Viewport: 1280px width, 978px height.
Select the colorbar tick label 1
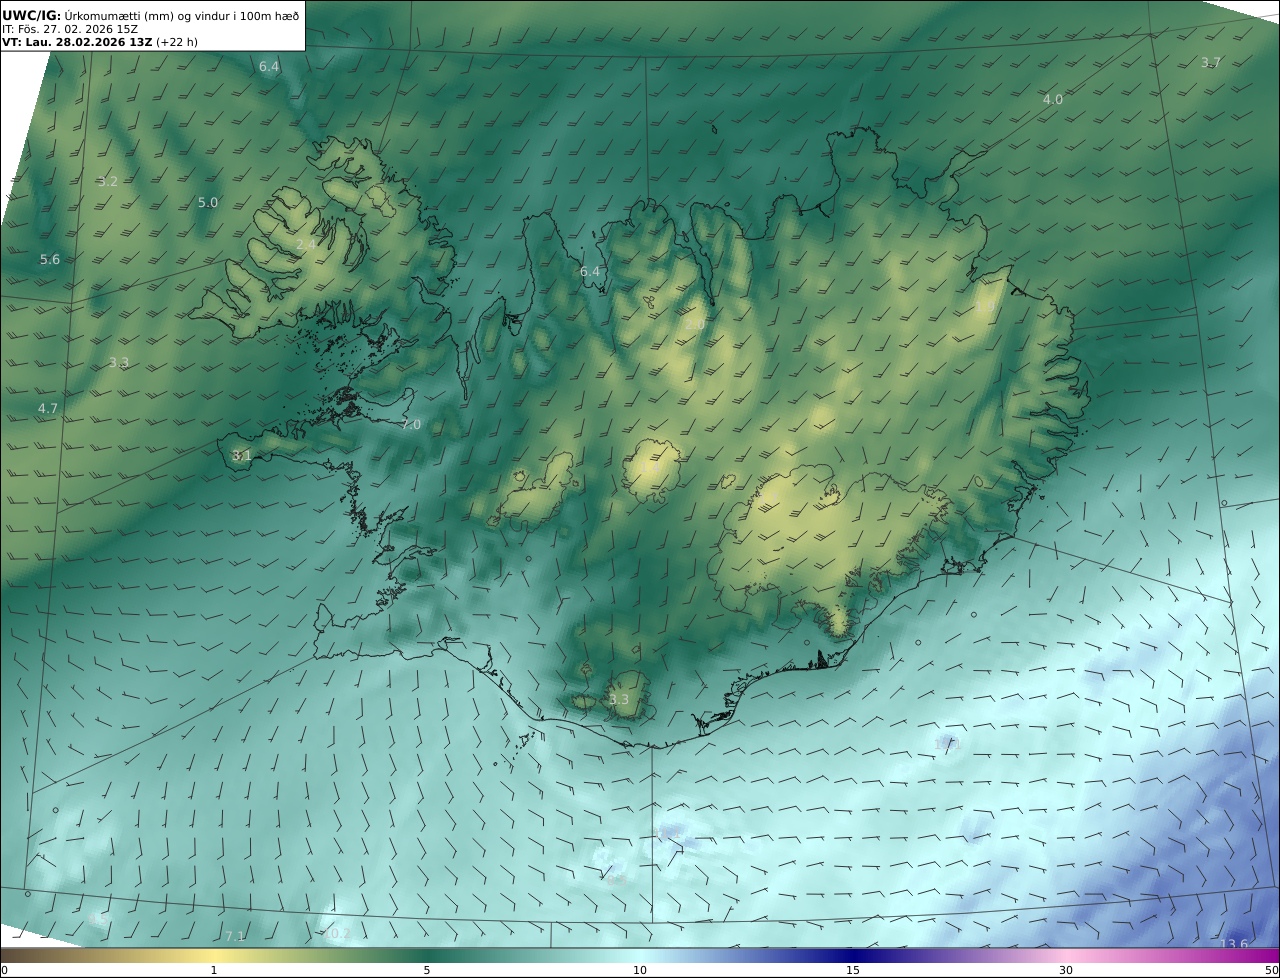pyautogui.click(x=214, y=970)
